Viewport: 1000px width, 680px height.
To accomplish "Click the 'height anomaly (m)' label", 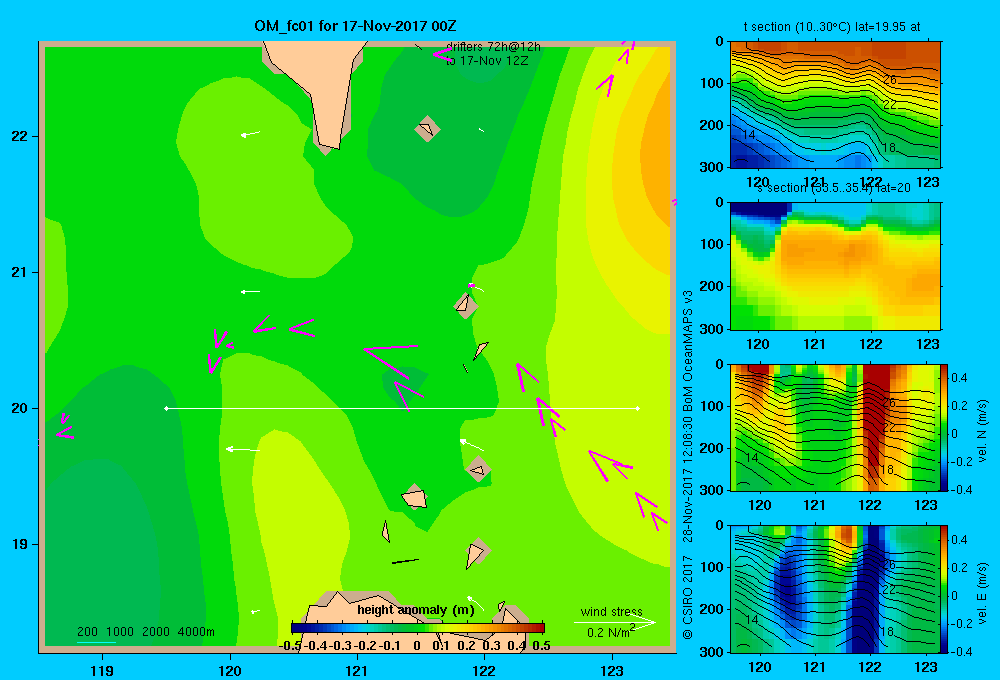I will coord(416,610).
